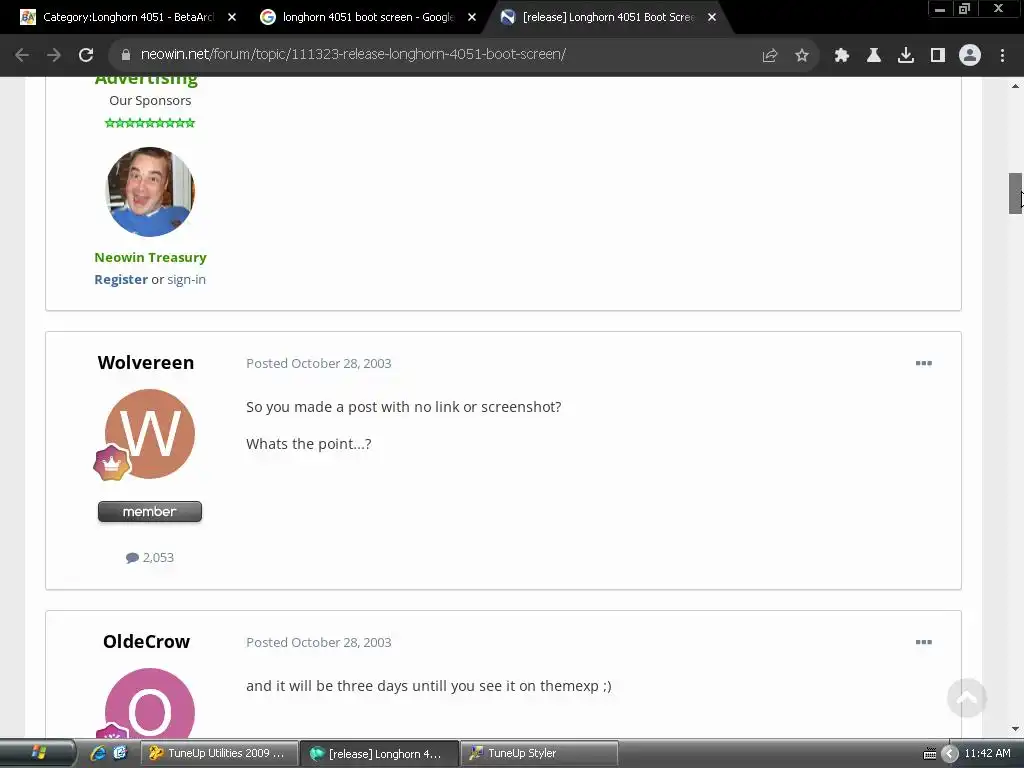Viewport: 1024px width, 768px height.
Task: Open the Windows Start button
Action: coord(38,754)
